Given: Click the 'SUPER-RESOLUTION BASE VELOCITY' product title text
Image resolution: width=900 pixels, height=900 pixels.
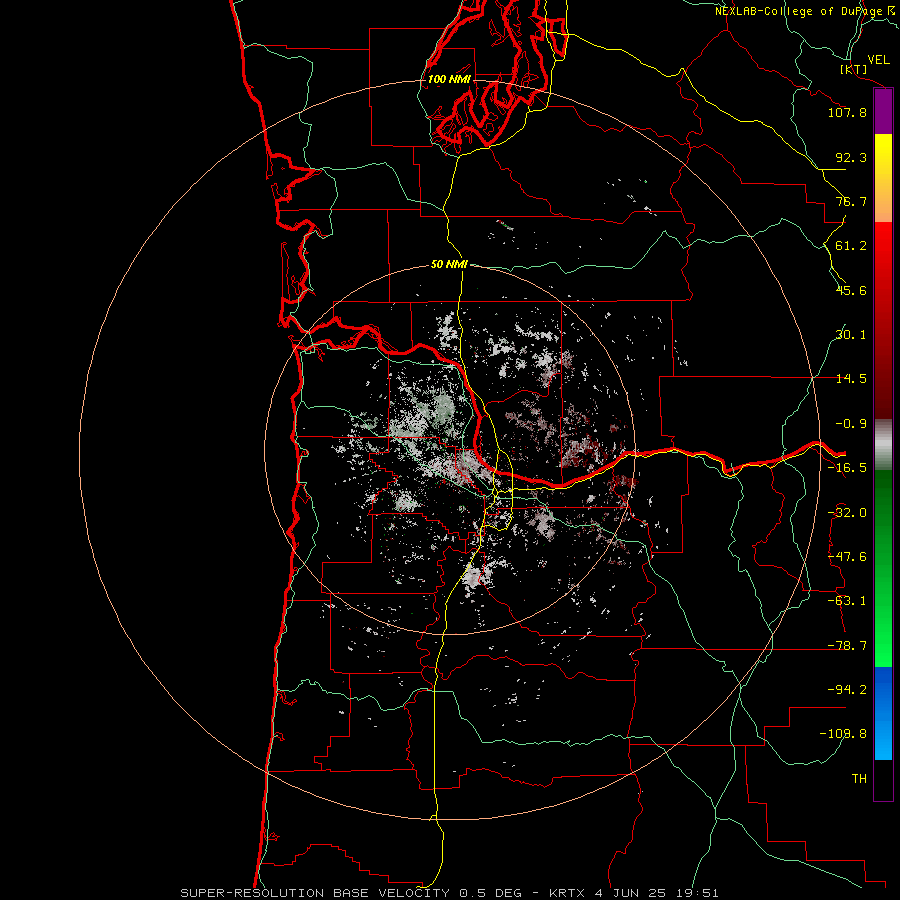Looking at the screenshot, I should tap(317, 893).
